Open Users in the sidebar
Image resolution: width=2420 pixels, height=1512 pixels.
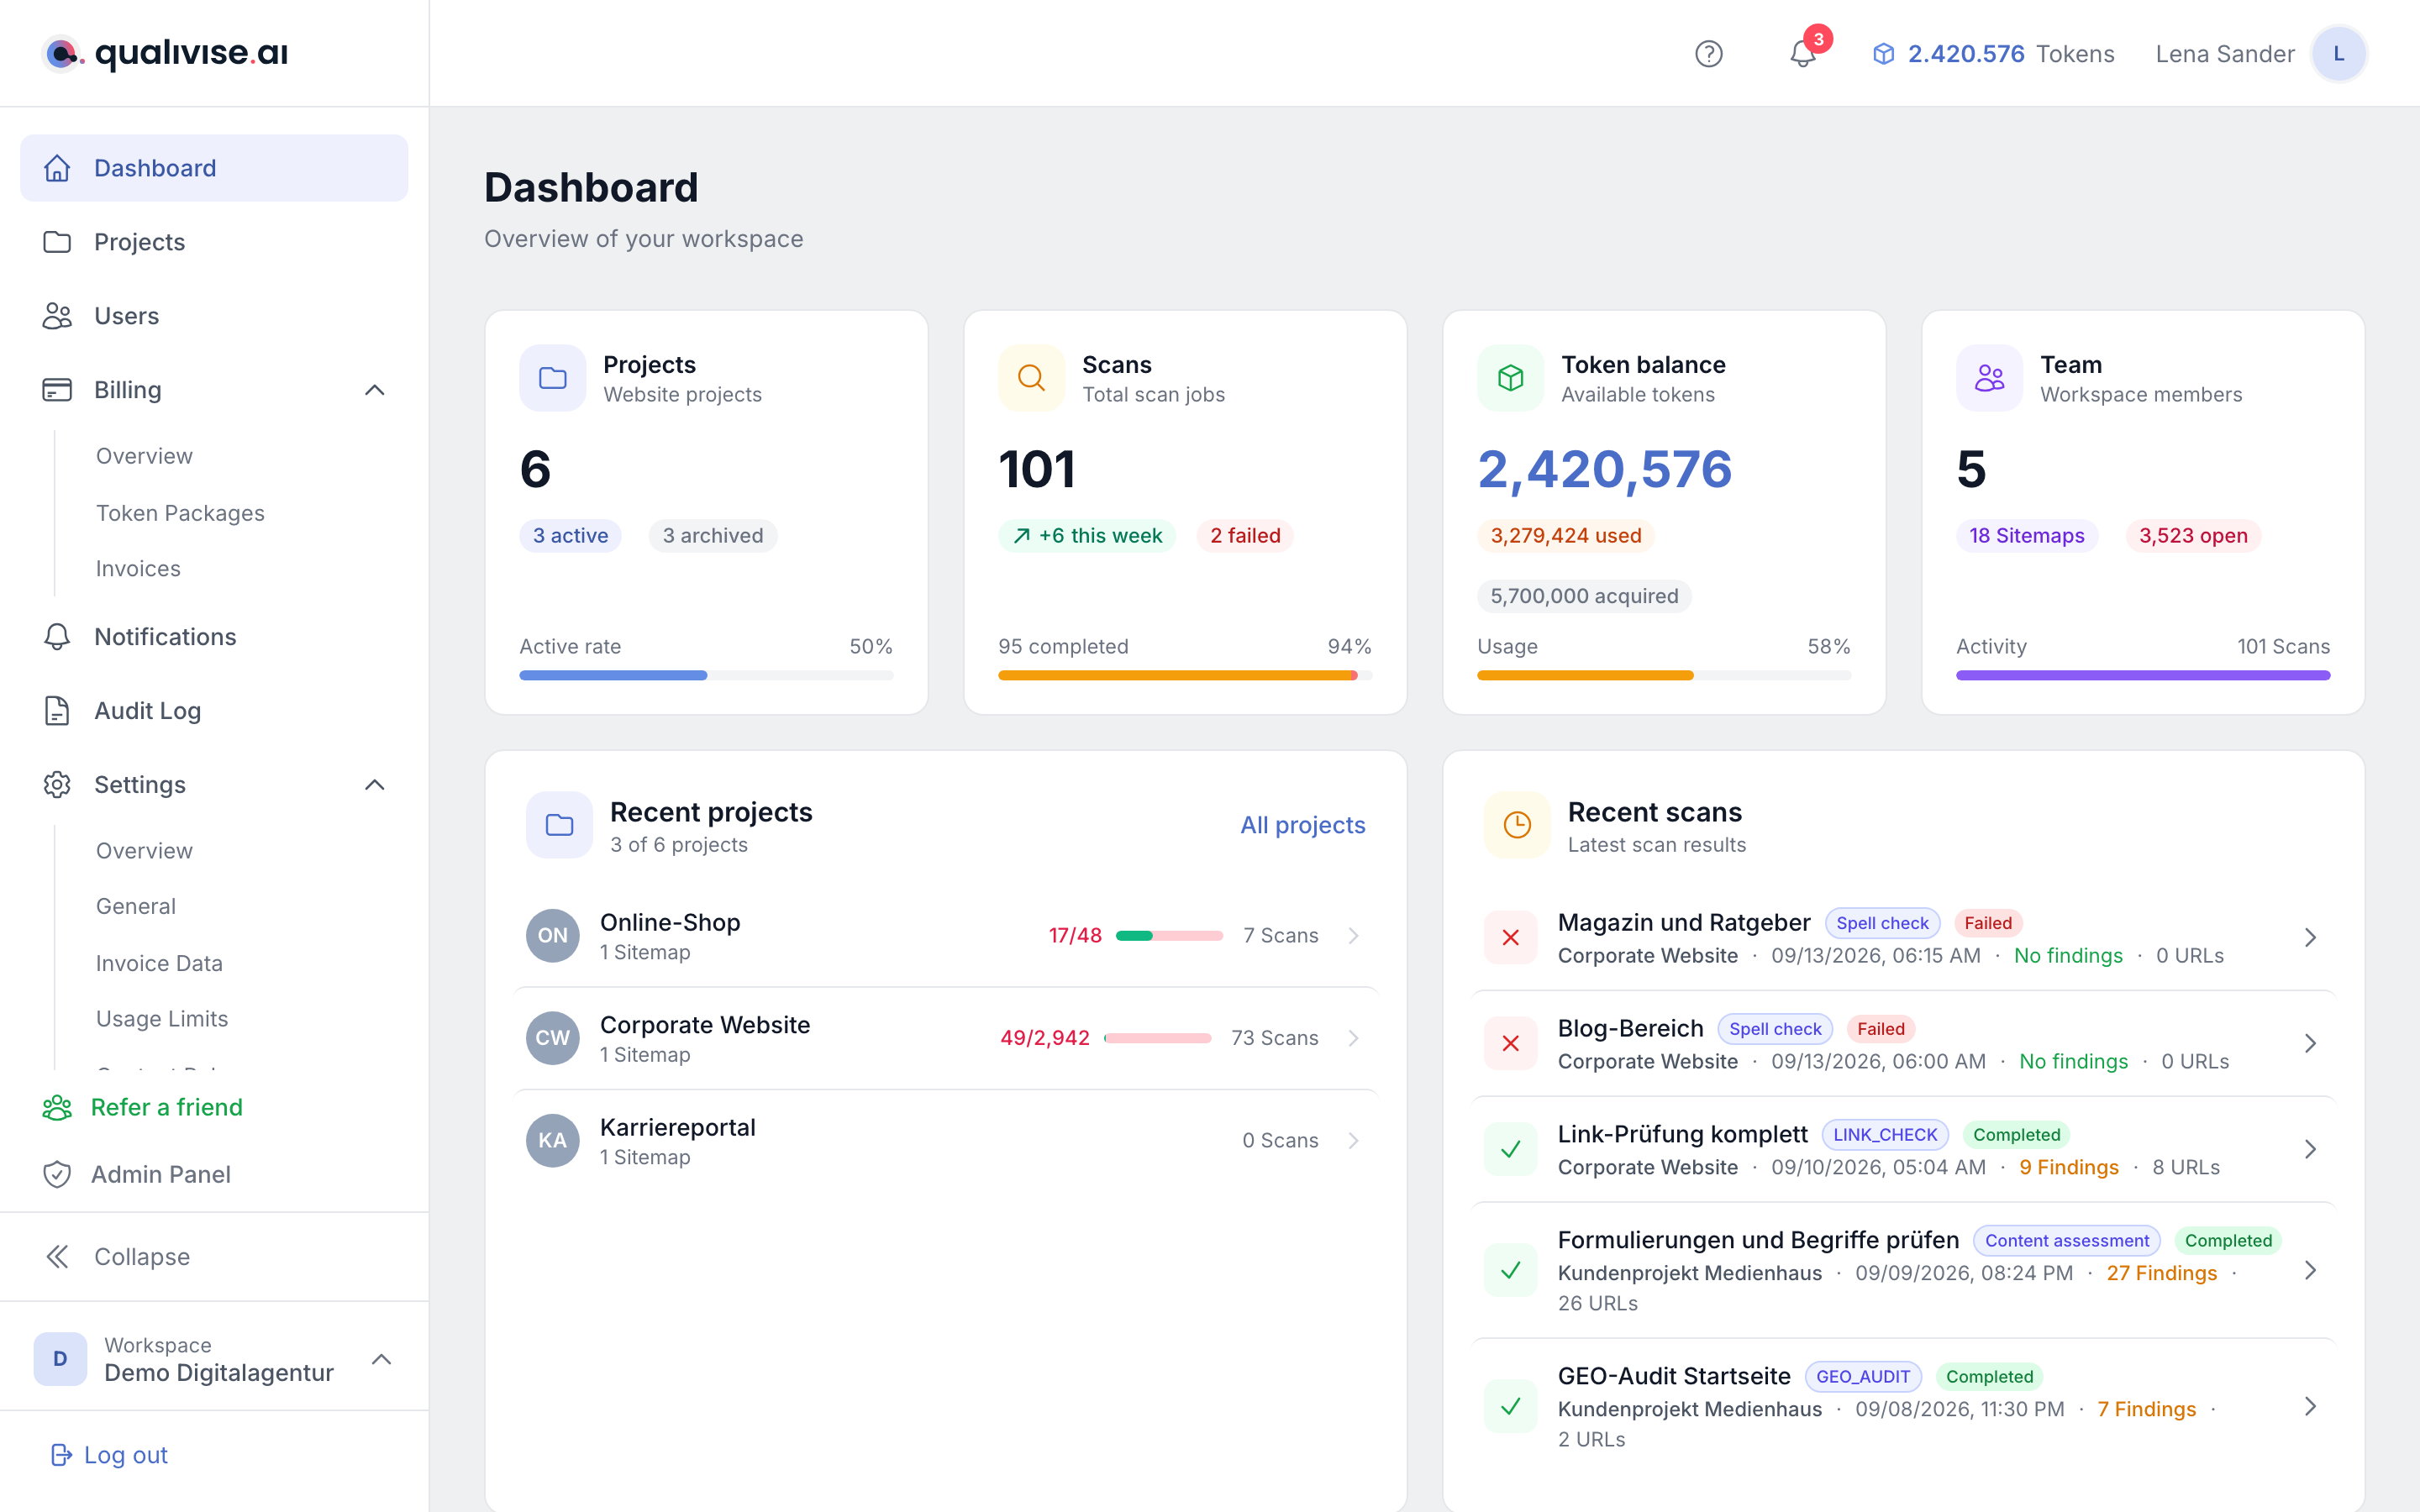(214, 316)
